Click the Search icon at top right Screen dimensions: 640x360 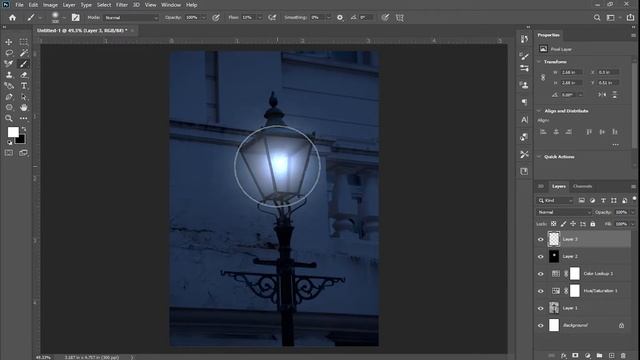coord(597,18)
